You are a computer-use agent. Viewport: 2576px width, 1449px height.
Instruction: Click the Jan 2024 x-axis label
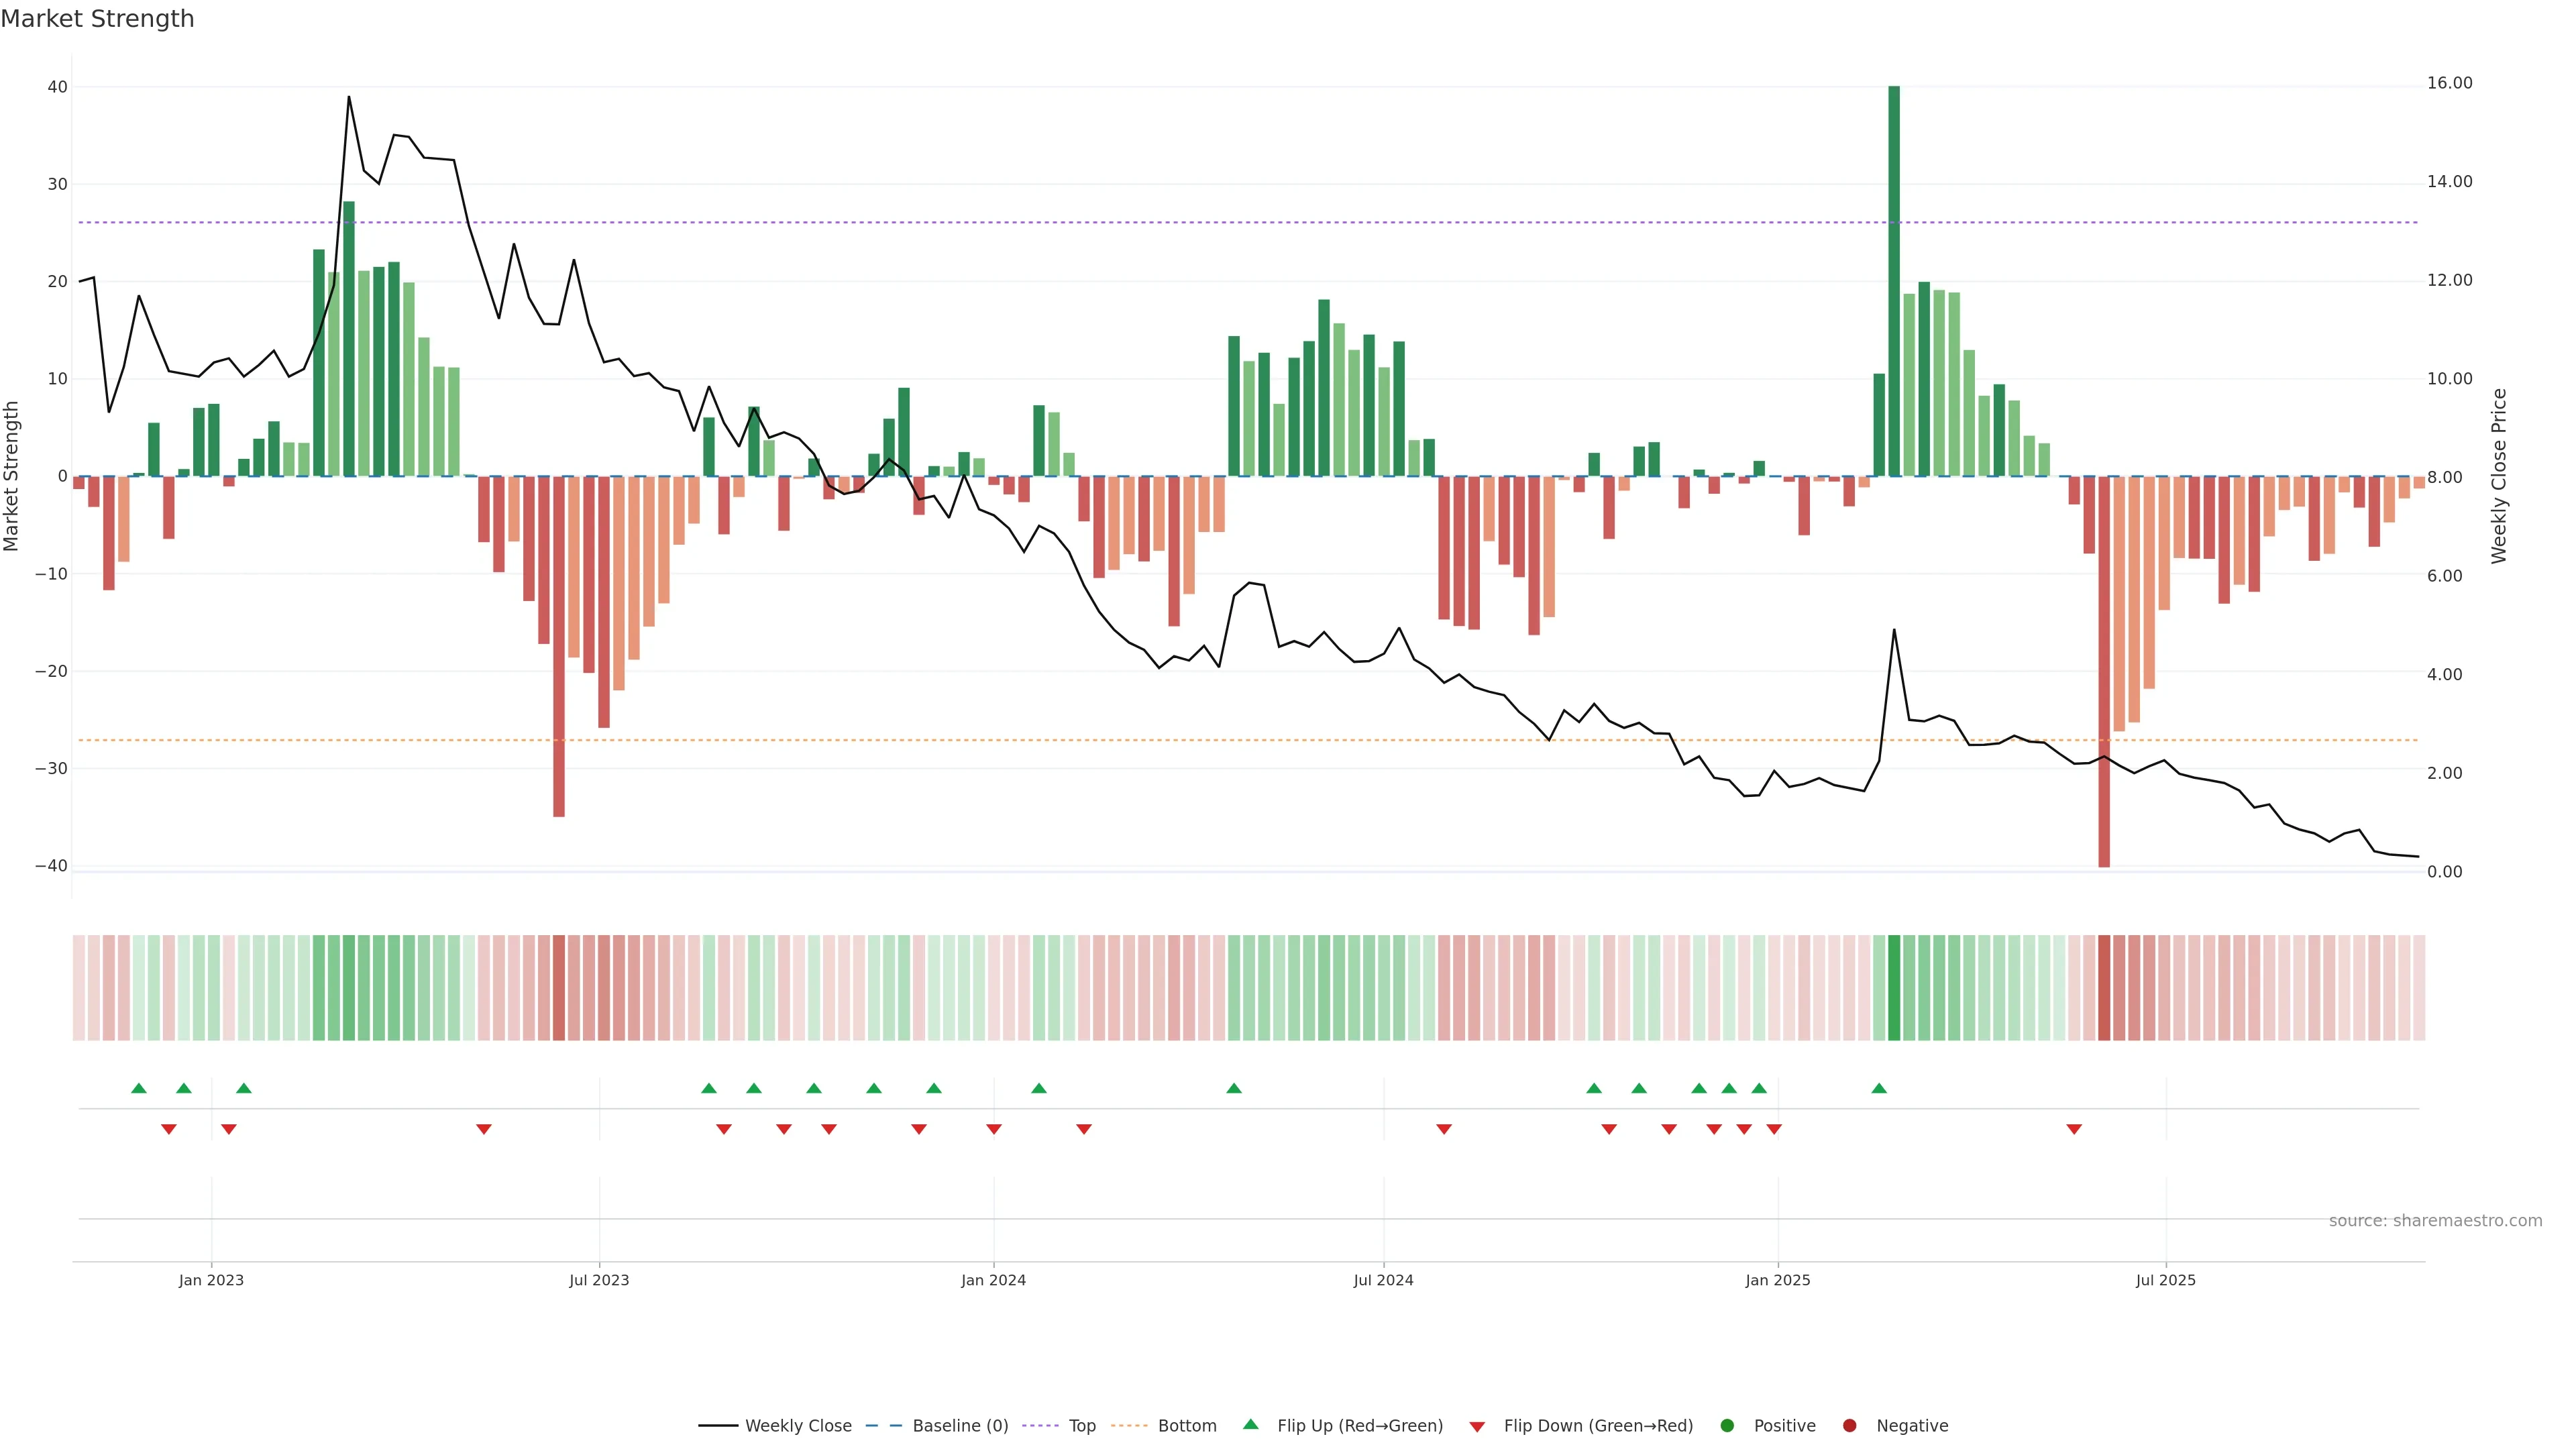[993, 1280]
